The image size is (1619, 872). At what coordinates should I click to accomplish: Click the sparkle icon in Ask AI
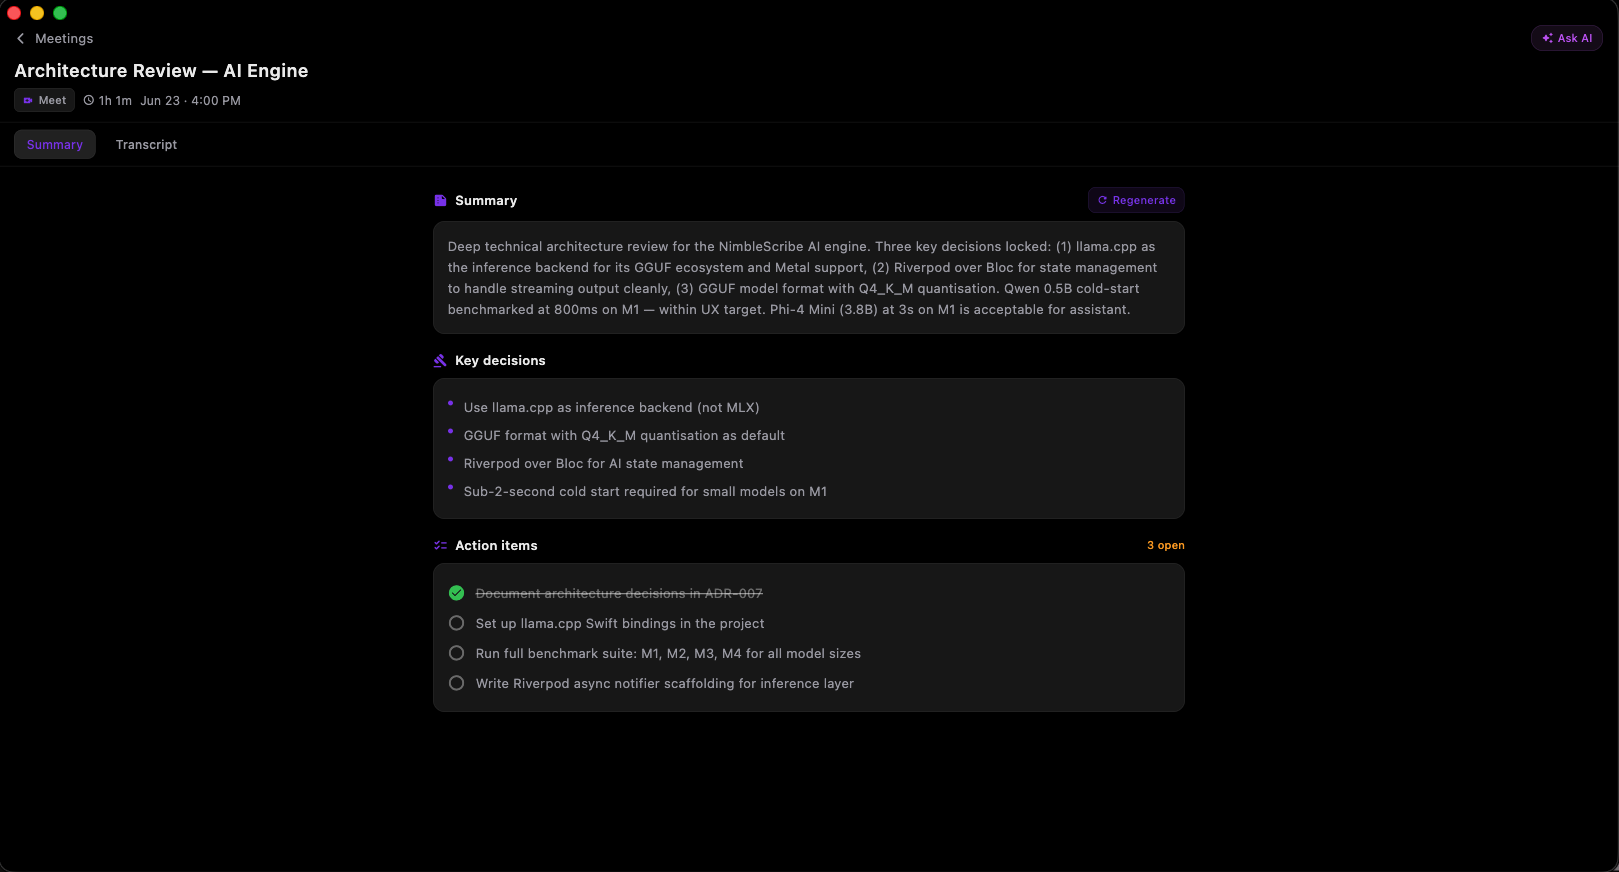[1547, 38]
